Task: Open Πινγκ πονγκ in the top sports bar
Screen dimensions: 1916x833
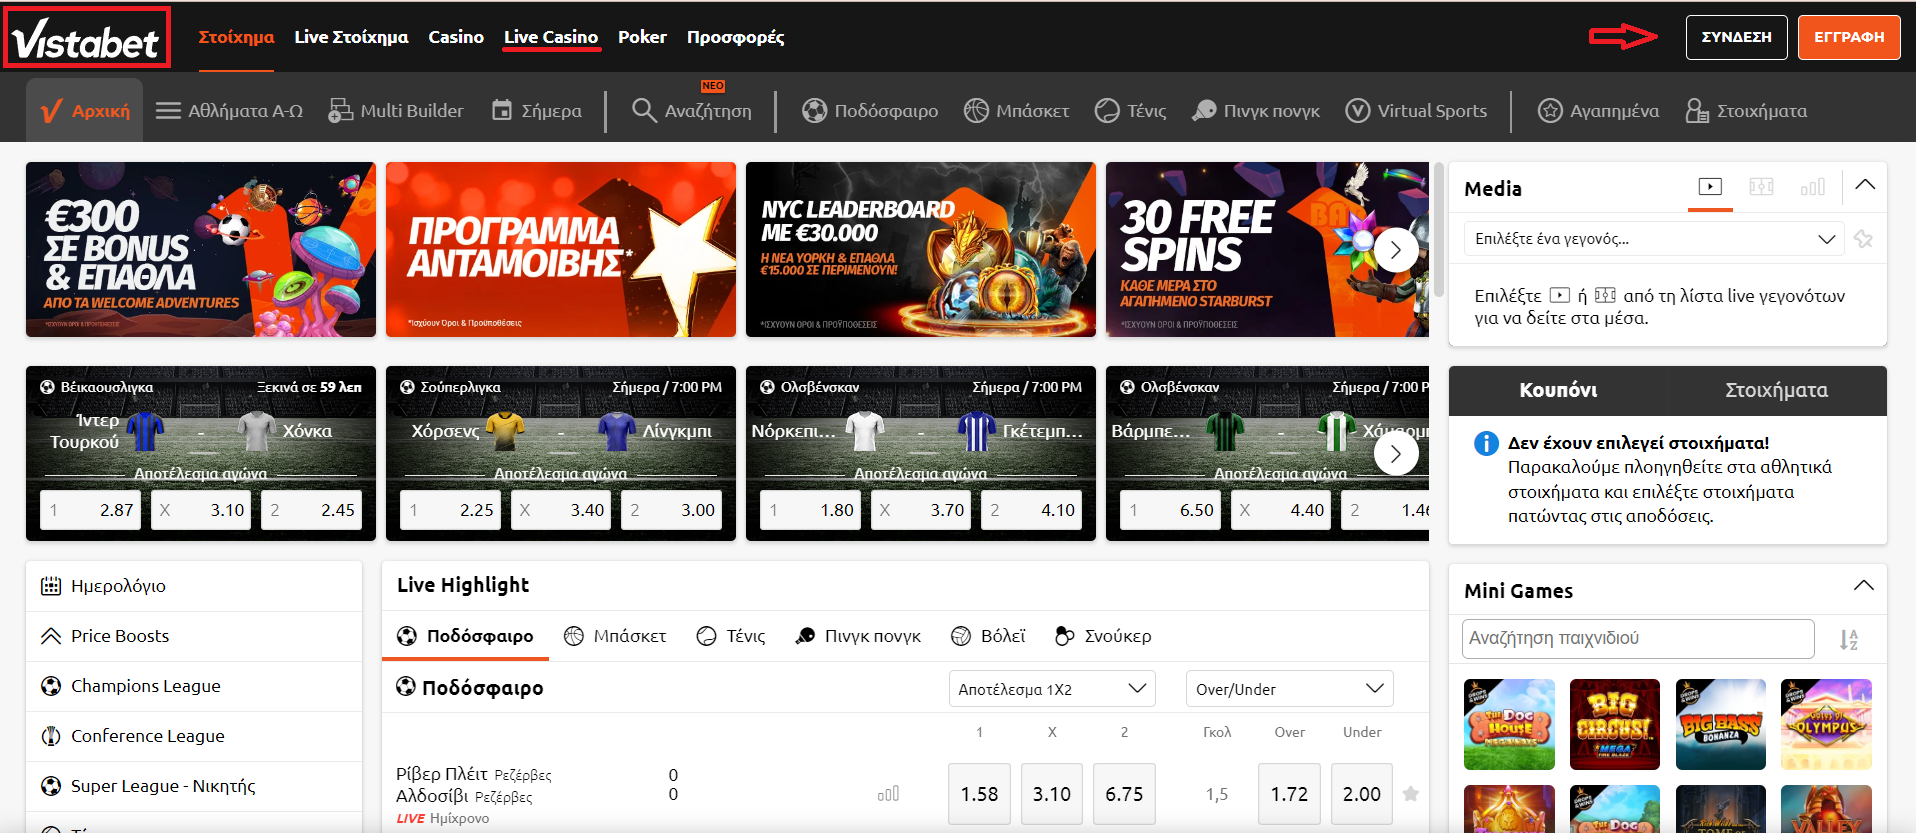Action: (1256, 111)
